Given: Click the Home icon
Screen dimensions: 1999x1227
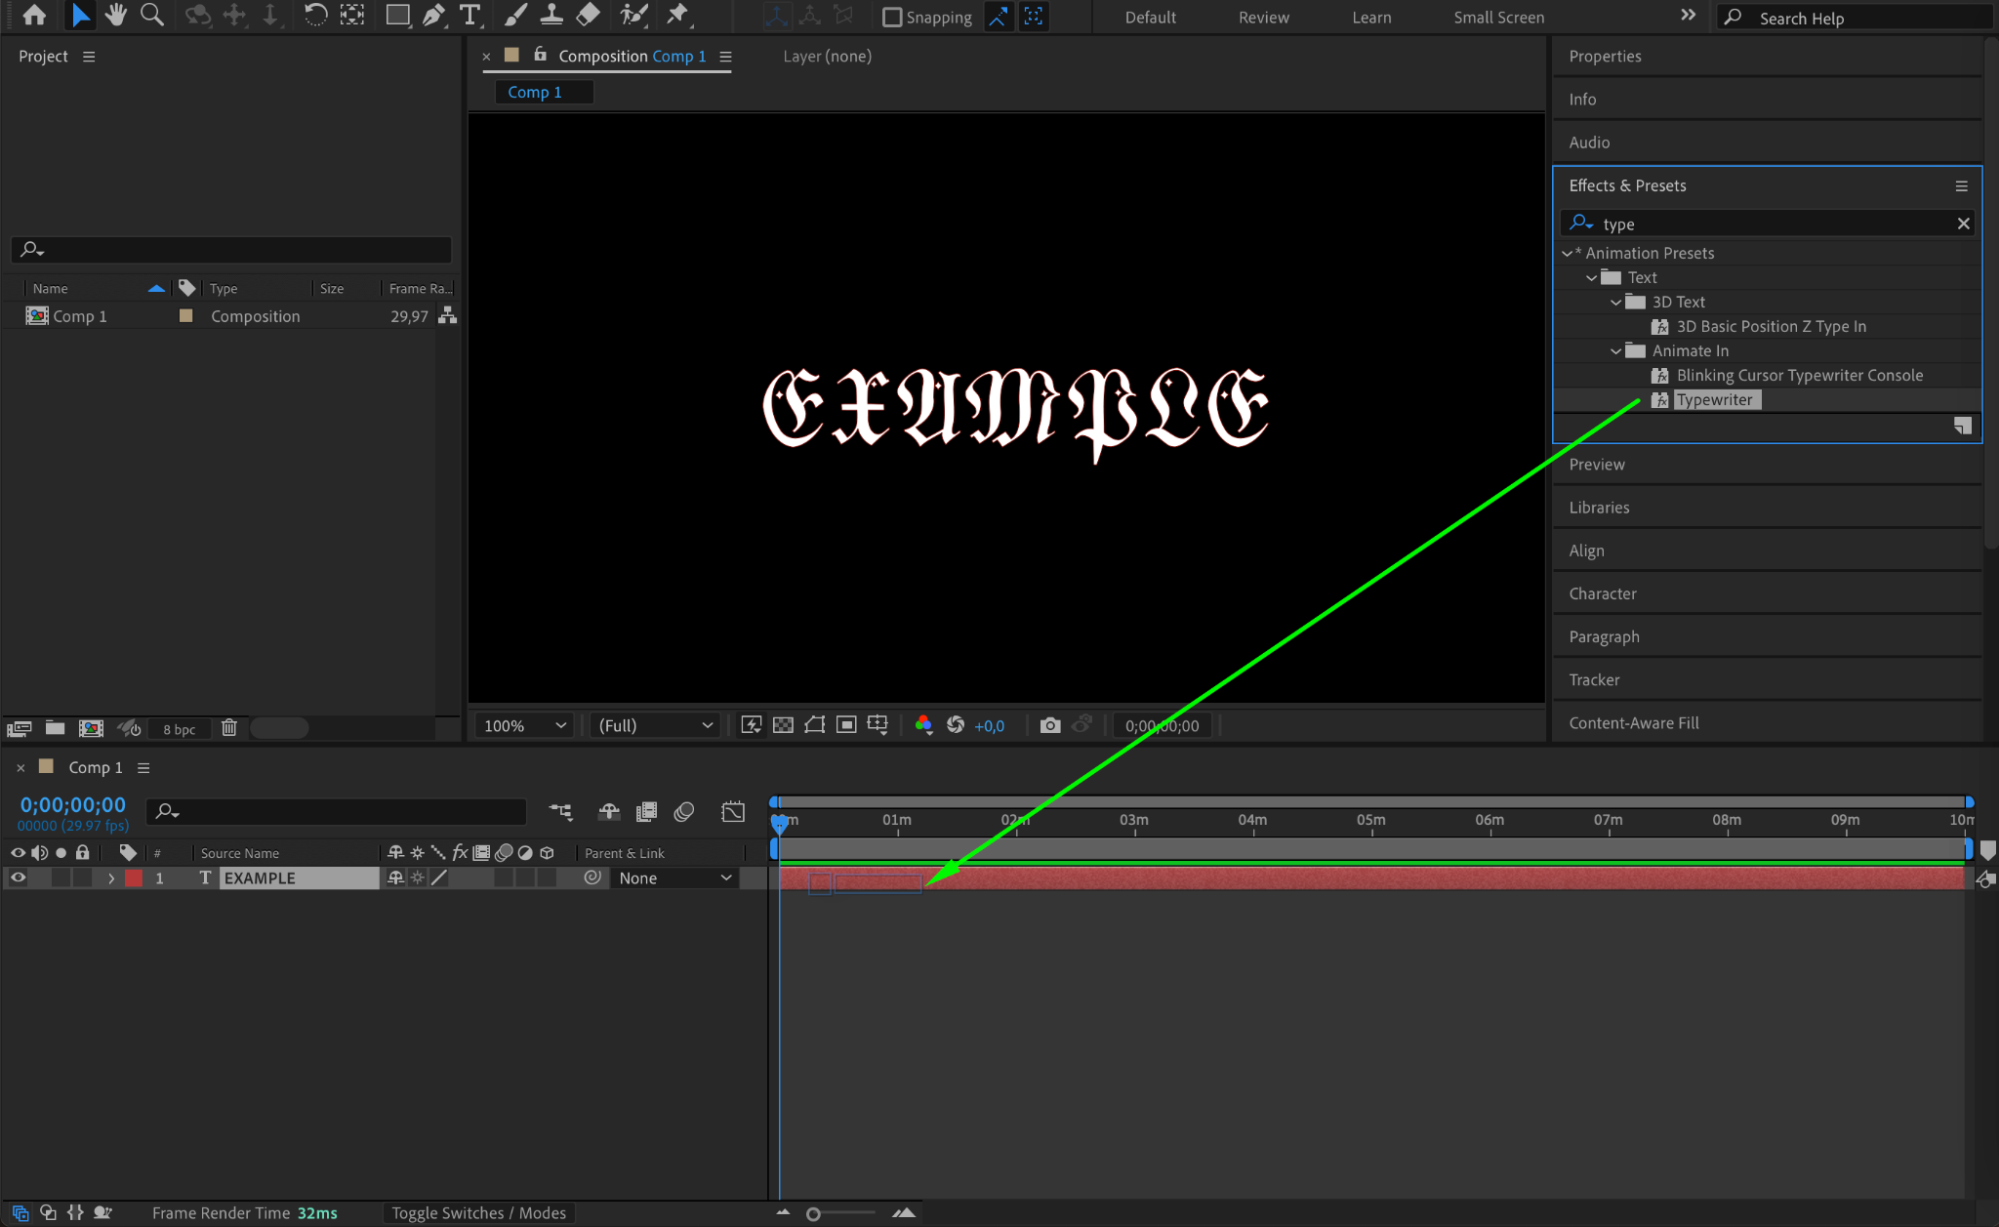Looking at the screenshot, I should tap(34, 15).
